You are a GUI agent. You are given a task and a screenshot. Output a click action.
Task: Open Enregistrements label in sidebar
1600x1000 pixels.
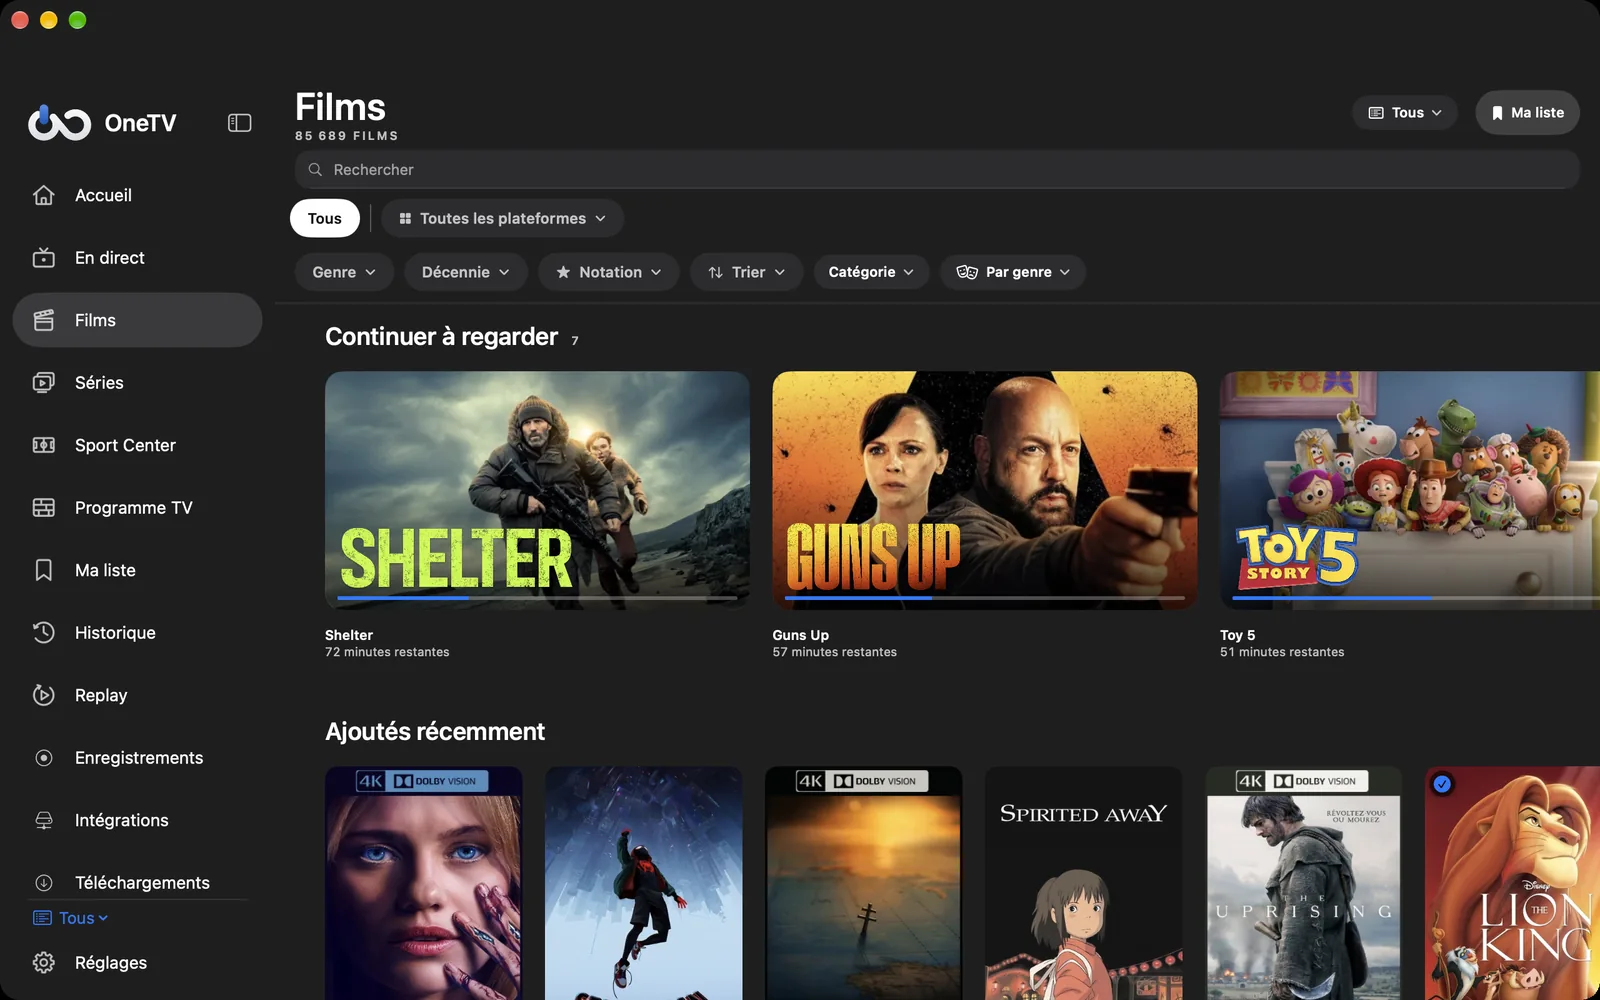[x=139, y=758]
